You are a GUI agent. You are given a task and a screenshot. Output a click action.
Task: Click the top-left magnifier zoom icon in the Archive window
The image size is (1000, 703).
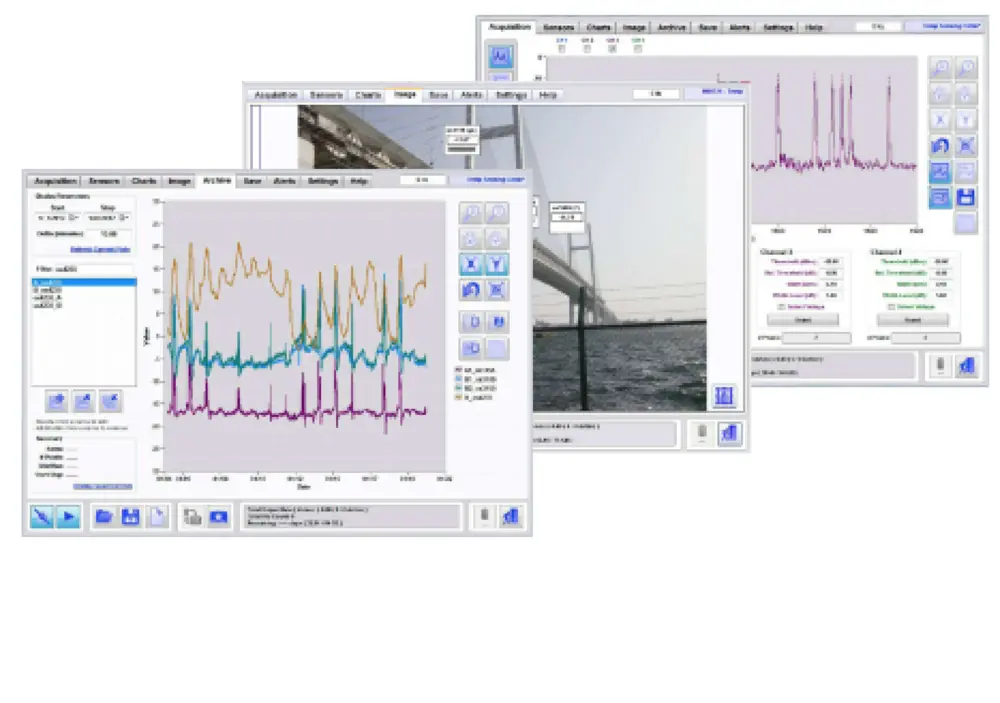tap(470, 212)
